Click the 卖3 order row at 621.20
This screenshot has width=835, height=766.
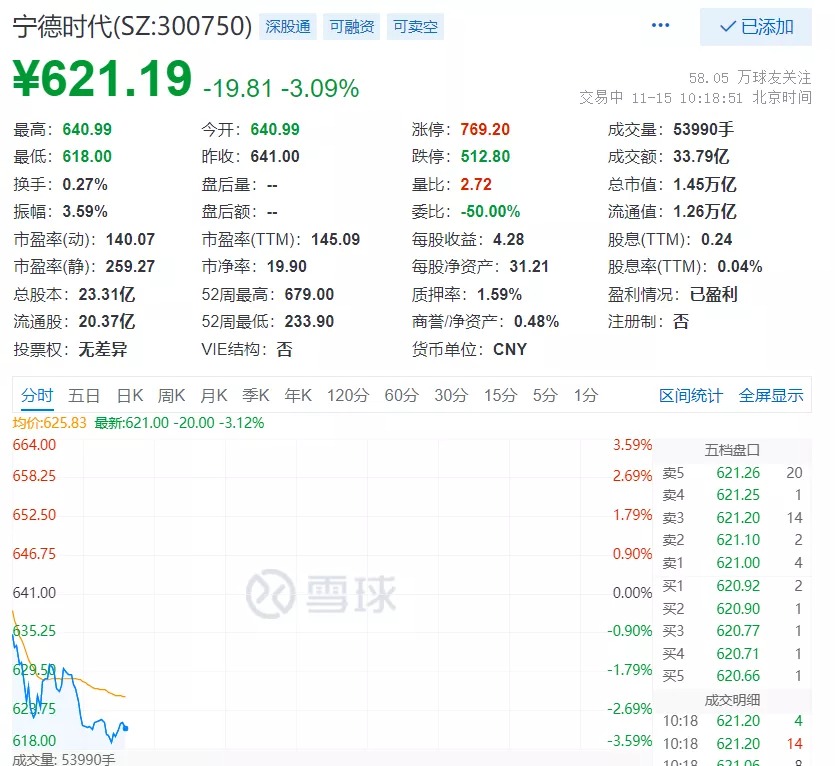tap(732, 518)
